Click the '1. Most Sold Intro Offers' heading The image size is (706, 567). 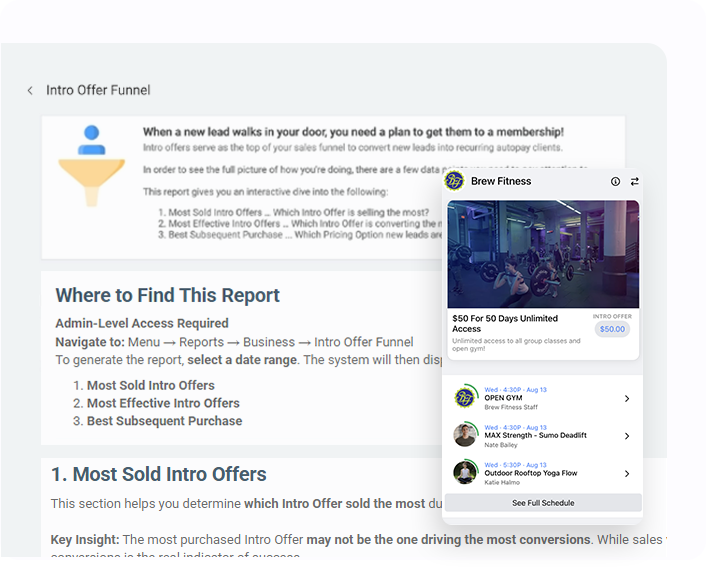(158, 474)
